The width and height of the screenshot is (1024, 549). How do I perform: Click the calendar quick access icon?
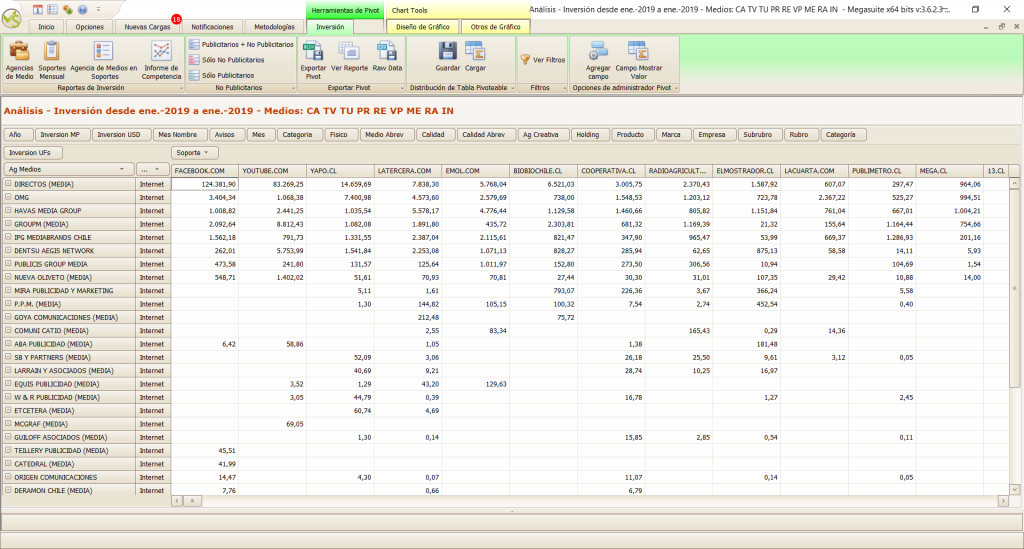(38, 9)
